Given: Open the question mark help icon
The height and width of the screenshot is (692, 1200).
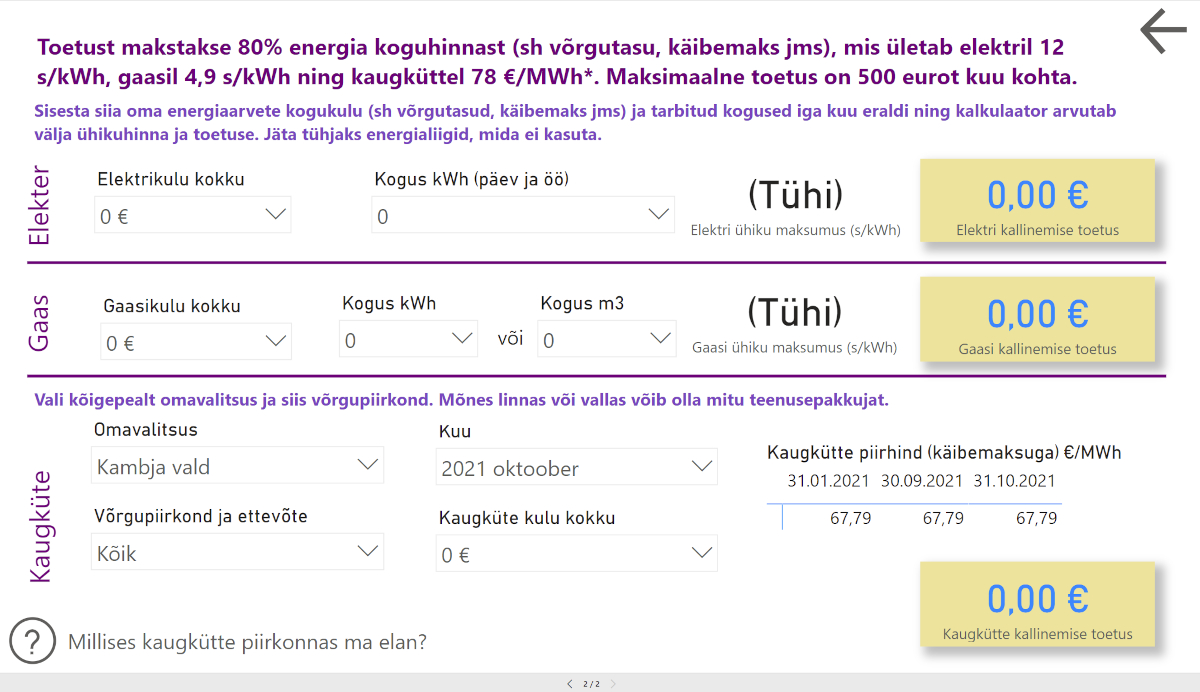Looking at the screenshot, I should 32,640.
